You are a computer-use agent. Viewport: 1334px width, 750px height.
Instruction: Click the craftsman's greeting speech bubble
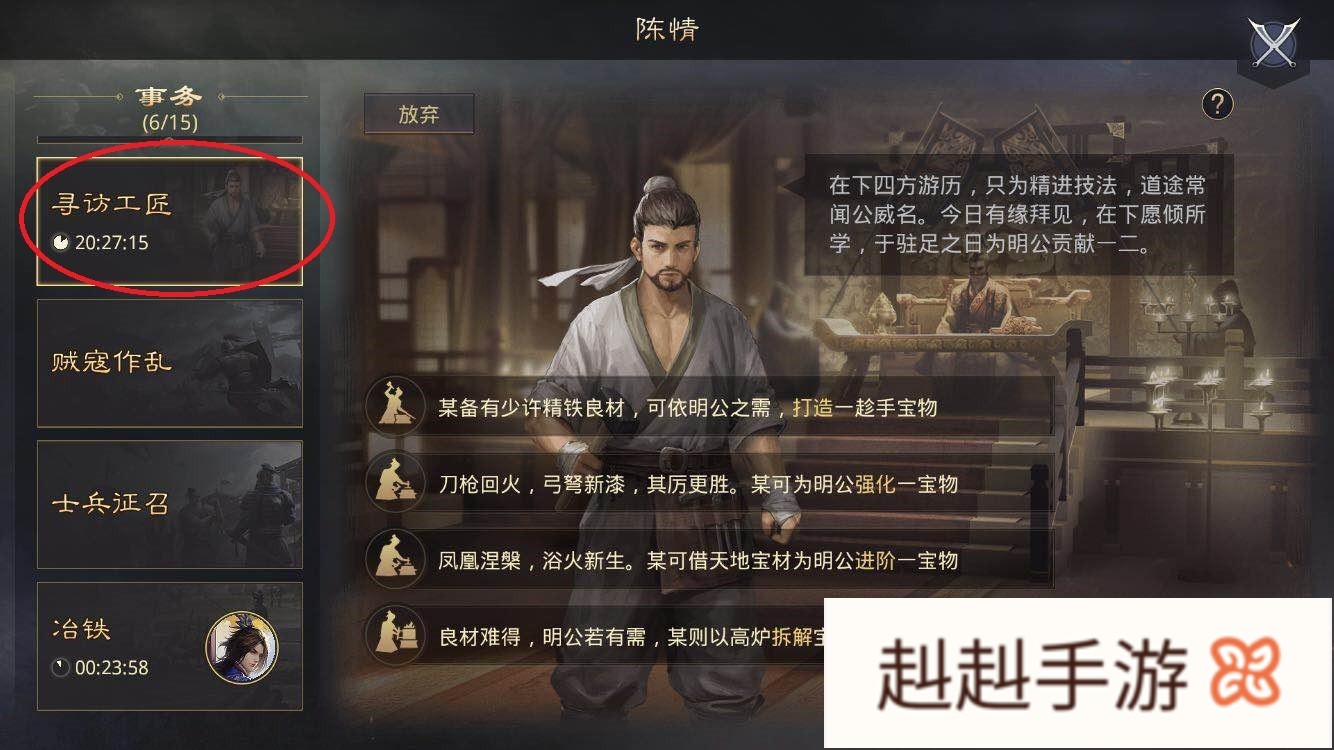(1019, 214)
